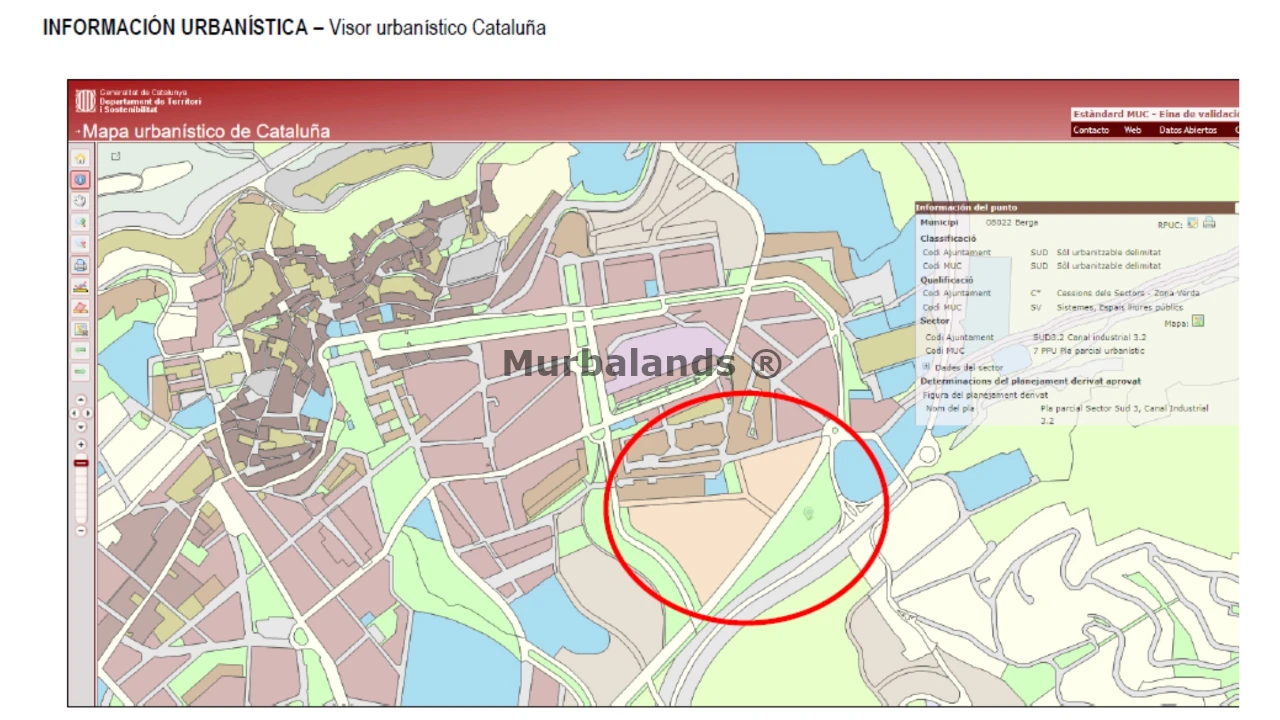The image size is (1280, 720).
Task: Click the detach map icon at top-left of map
Action: [x=116, y=156]
